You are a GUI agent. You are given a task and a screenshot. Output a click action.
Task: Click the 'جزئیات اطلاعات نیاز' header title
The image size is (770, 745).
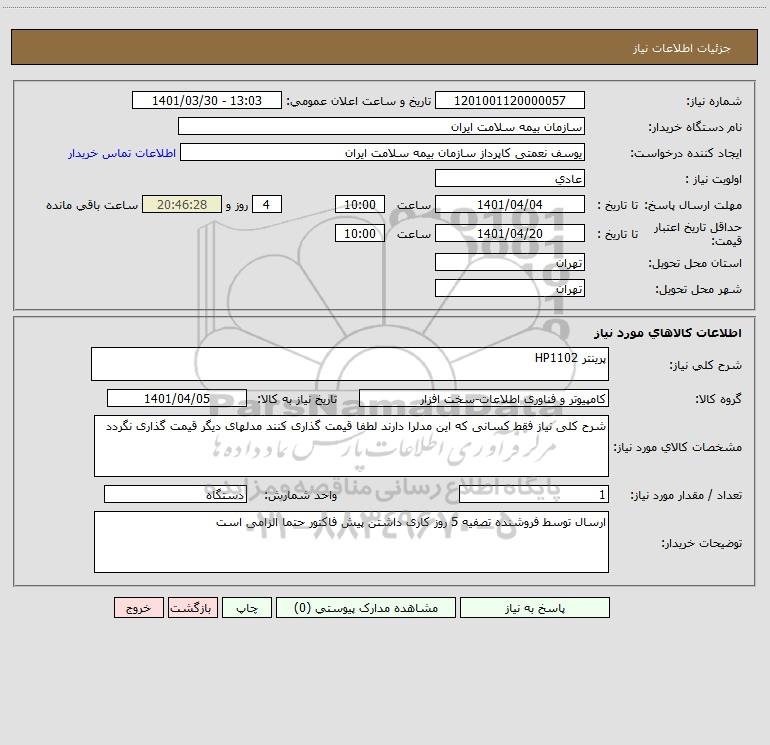[x=682, y=48]
